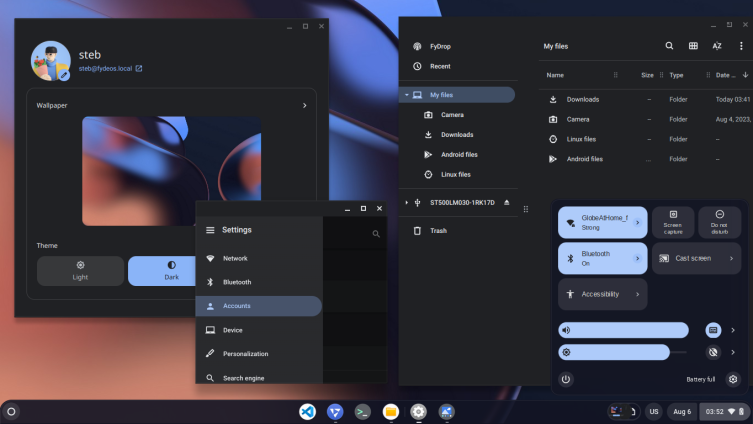The image size is (753, 424).
Task: Select Search engine in Settings menu
Action: point(258,378)
